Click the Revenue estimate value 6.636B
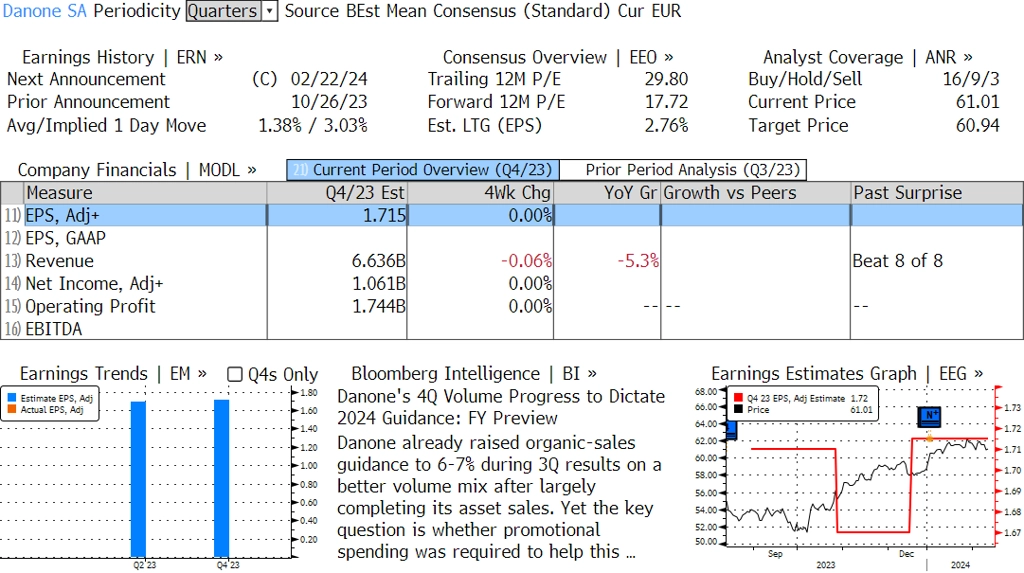Screen dimensions: 1024x573 (379, 261)
